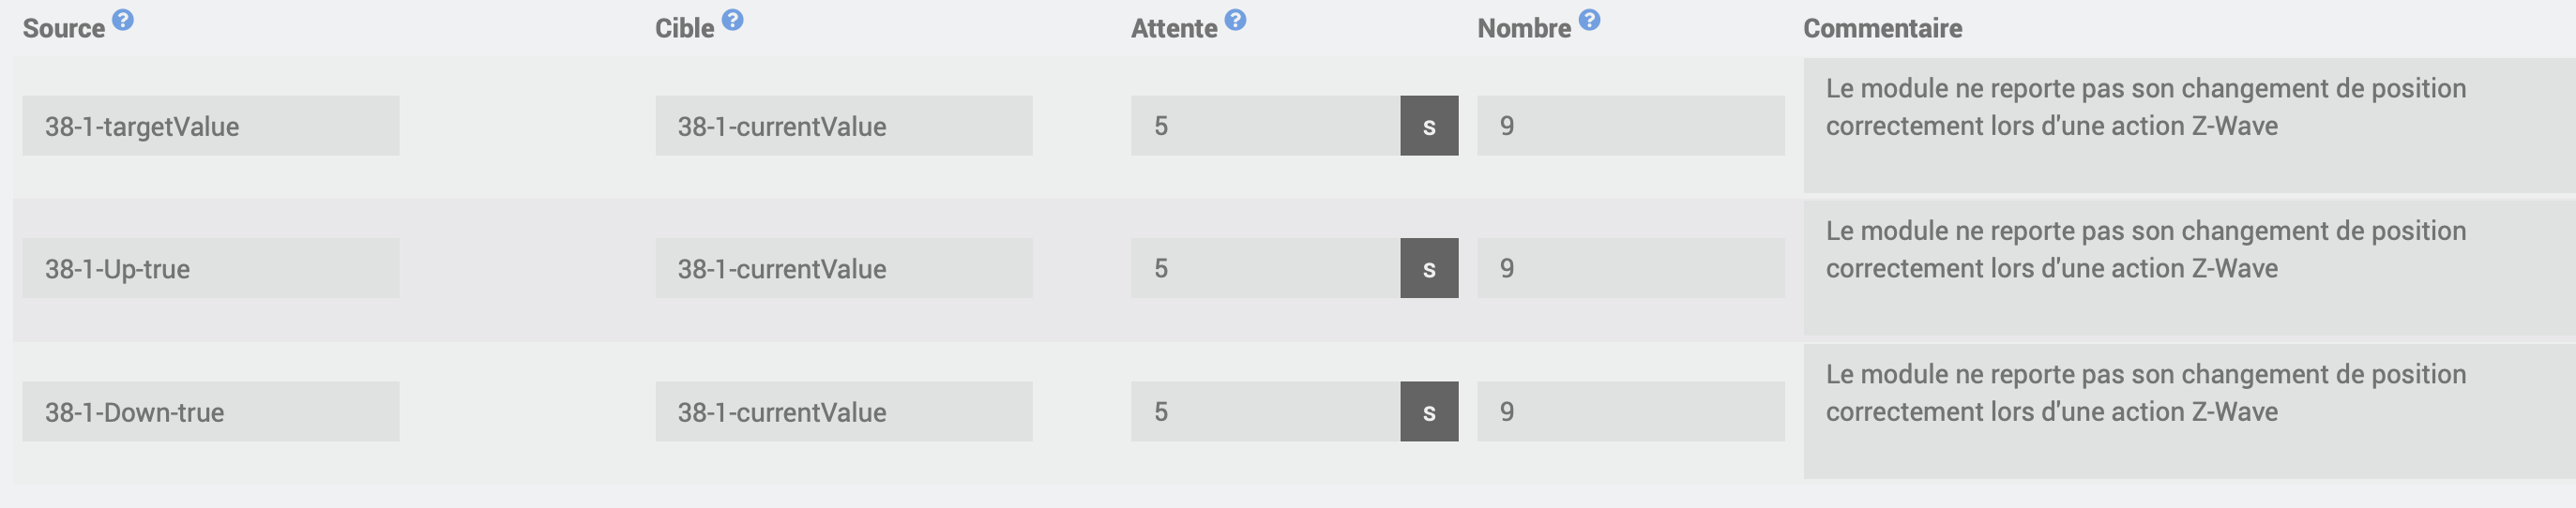Edit the Commentaire text of the Up-true row
Image resolution: width=2576 pixels, height=508 pixels.
(2190, 268)
